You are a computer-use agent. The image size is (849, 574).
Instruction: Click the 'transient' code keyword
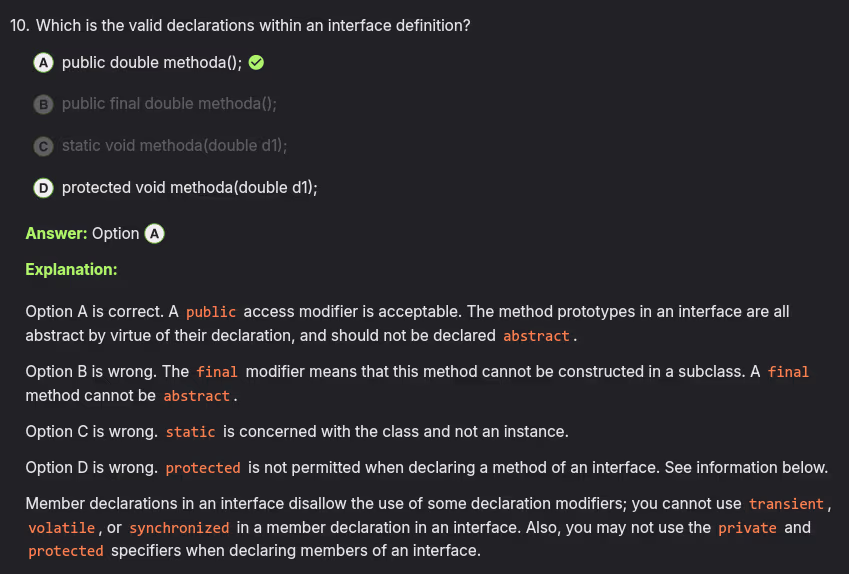786,505
